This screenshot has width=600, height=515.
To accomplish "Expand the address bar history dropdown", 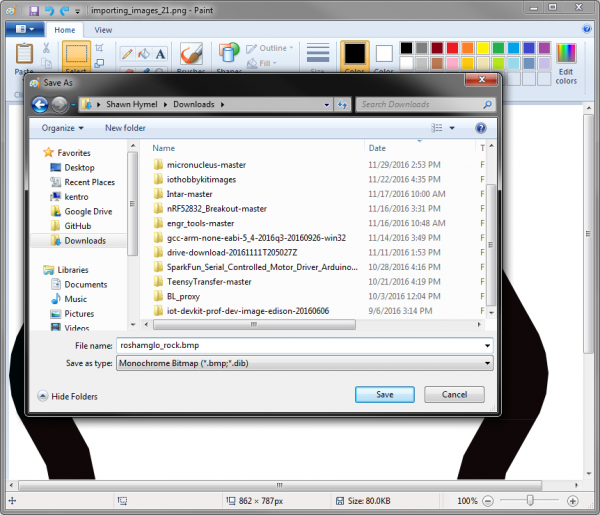I will click(x=326, y=105).
